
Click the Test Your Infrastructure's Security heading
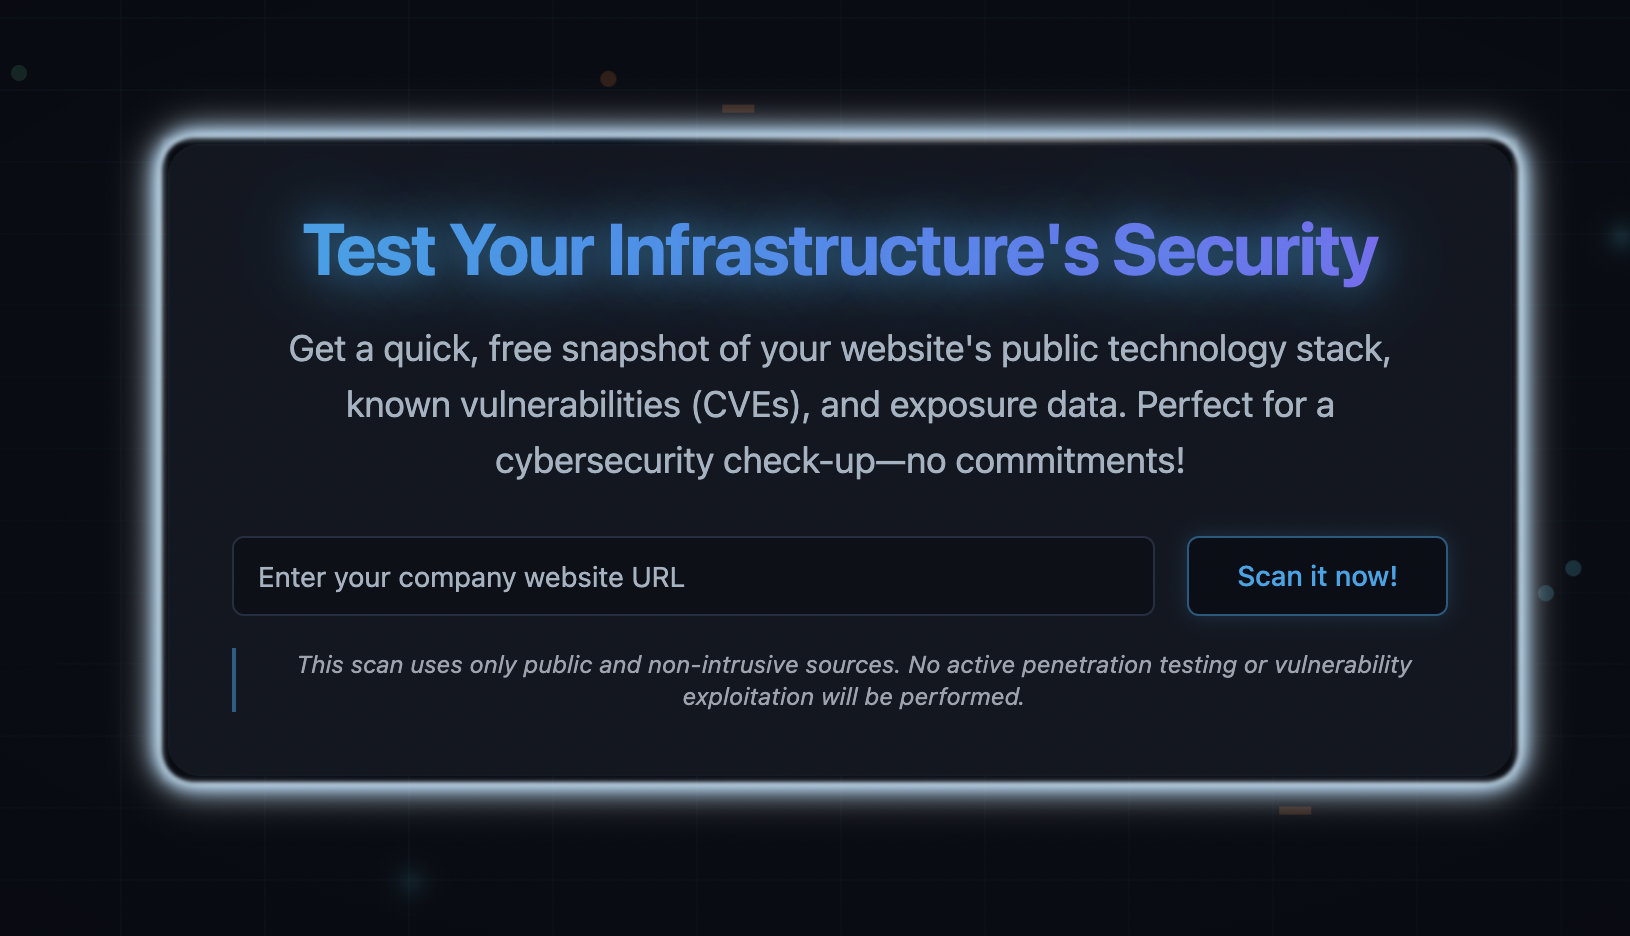click(840, 250)
